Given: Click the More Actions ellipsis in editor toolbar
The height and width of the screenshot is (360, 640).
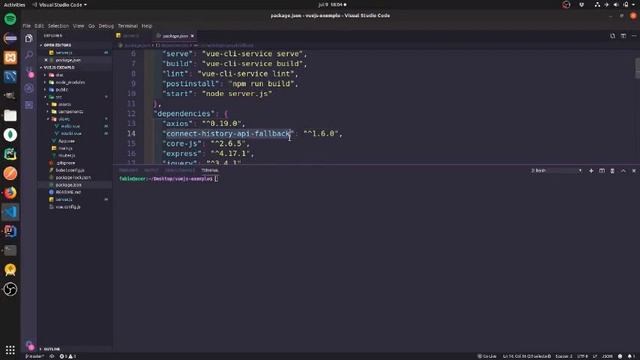Looking at the screenshot, I should coord(634,36).
